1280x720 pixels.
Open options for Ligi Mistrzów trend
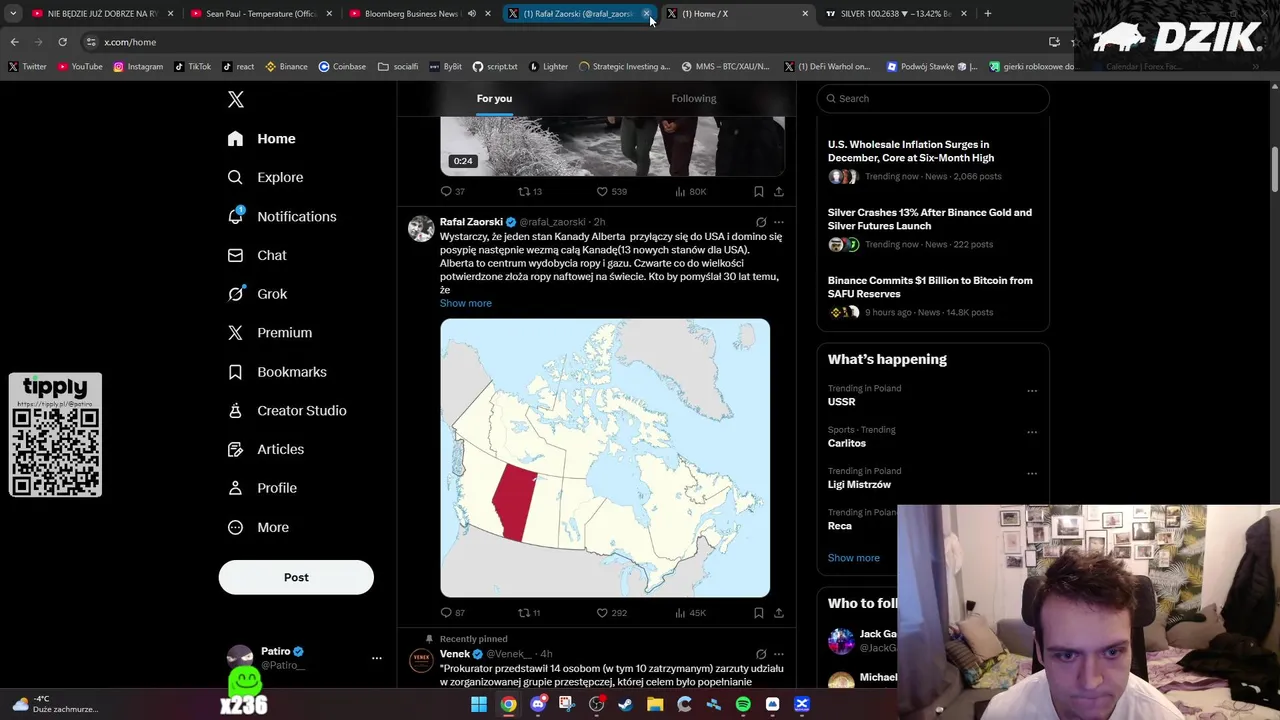pyautogui.click(x=1032, y=473)
